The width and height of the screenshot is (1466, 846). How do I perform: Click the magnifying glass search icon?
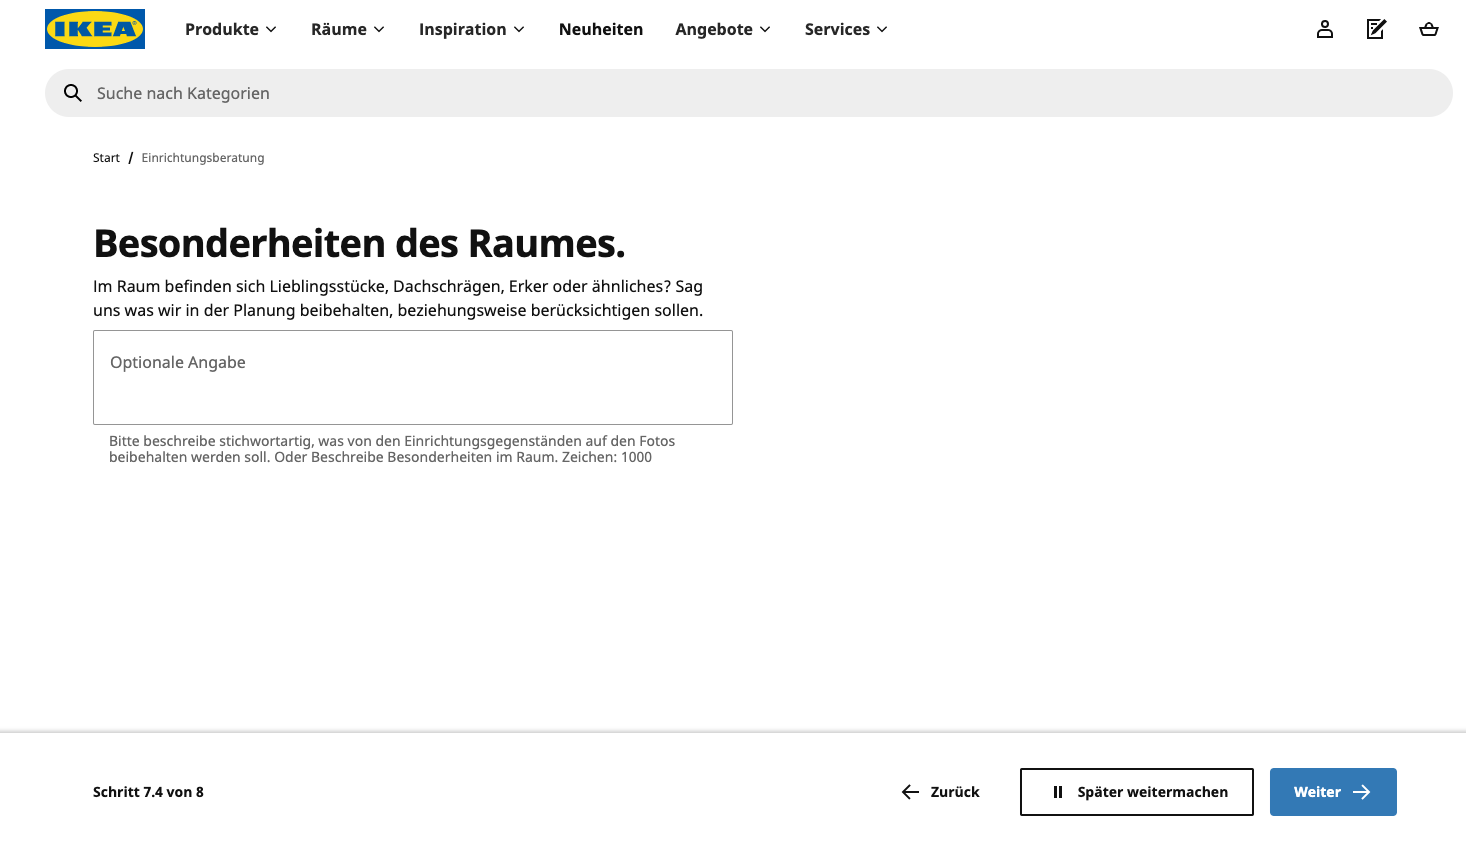coord(73,93)
